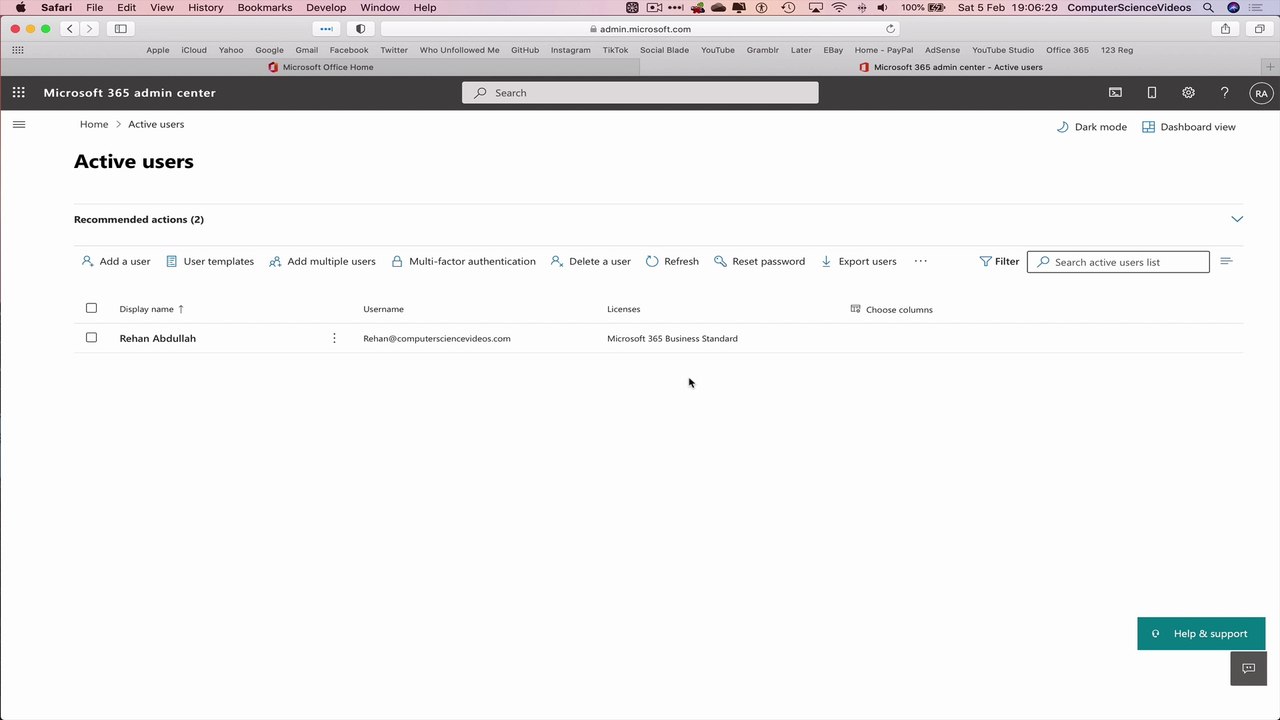Click Safari back button
This screenshot has width=1280, height=720.
click(x=70, y=29)
